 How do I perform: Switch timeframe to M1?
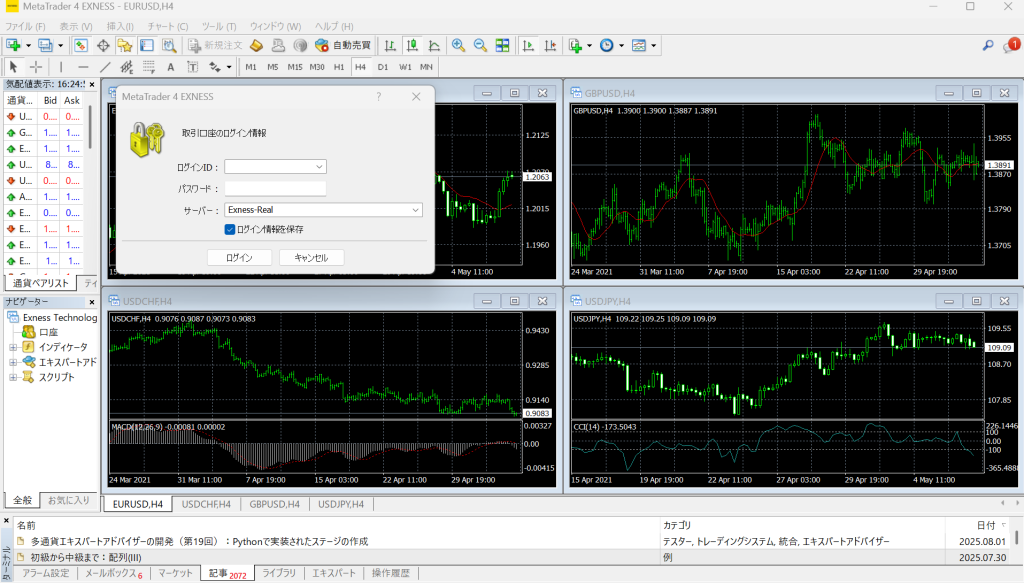[251, 67]
